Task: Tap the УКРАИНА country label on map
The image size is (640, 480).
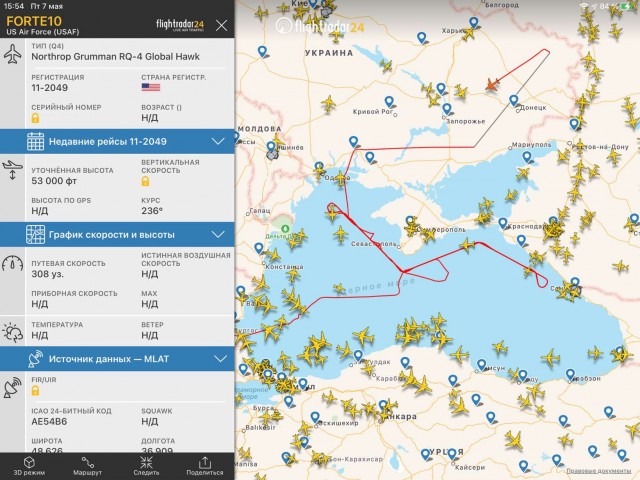Action: 329,53
